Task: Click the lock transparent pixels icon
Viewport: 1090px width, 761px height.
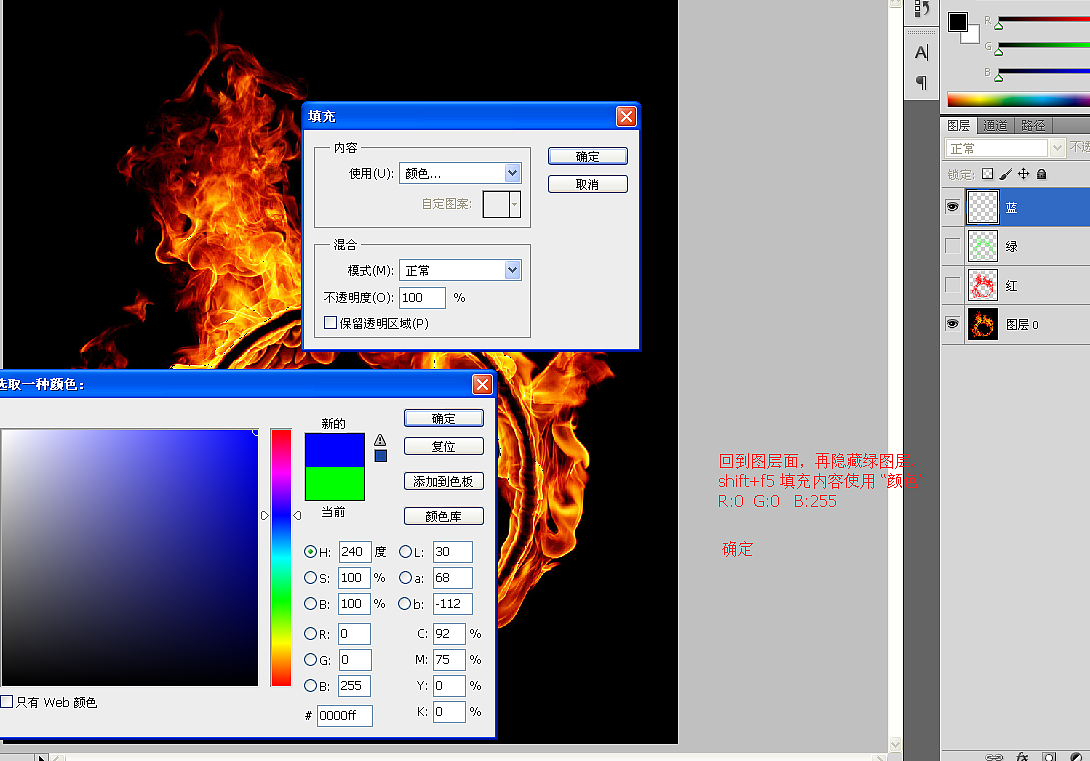Action: [x=987, y=174]
